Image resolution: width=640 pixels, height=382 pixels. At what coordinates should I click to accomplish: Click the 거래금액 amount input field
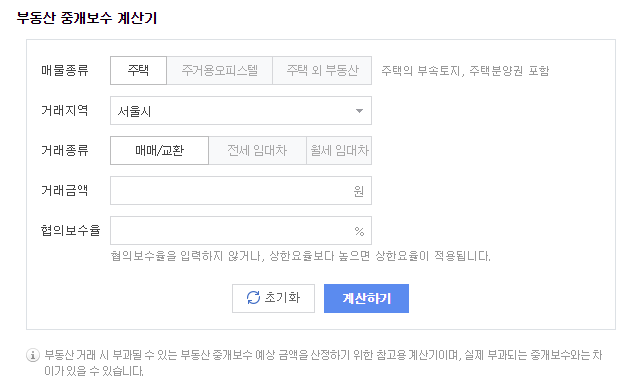pyautogui.click(x=241, y=191)
